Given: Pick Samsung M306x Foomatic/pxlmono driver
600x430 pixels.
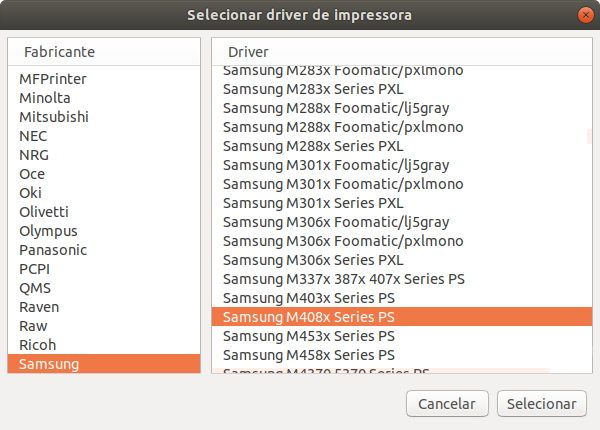Looking at the screenshot, I should (x=343, y=241).
